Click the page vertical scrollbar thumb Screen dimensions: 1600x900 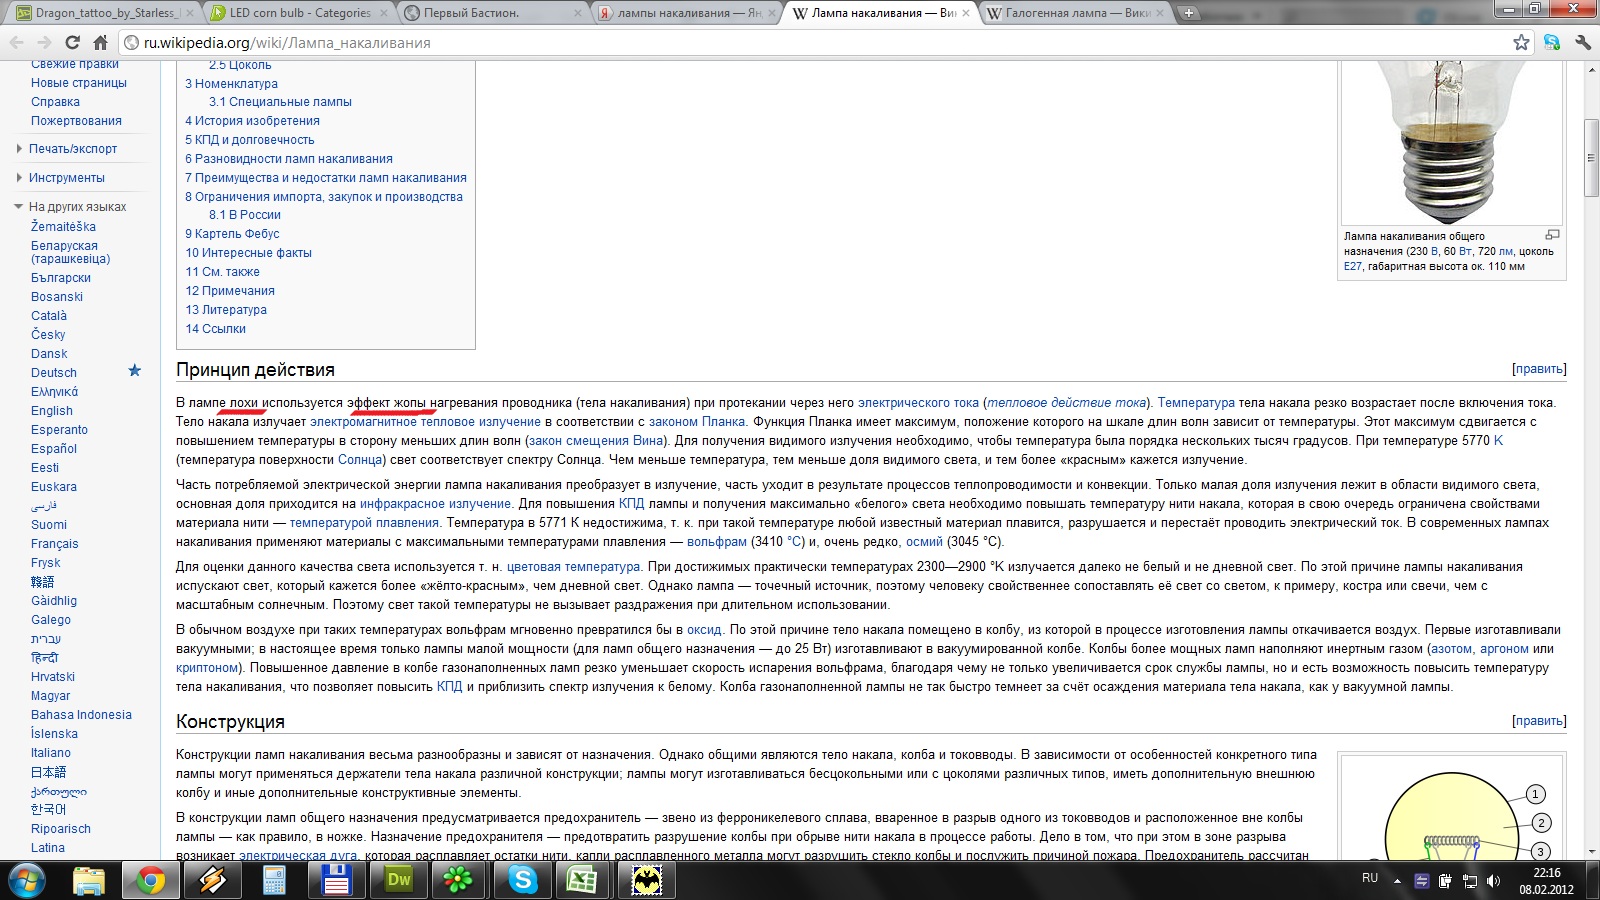(1590, 157)
